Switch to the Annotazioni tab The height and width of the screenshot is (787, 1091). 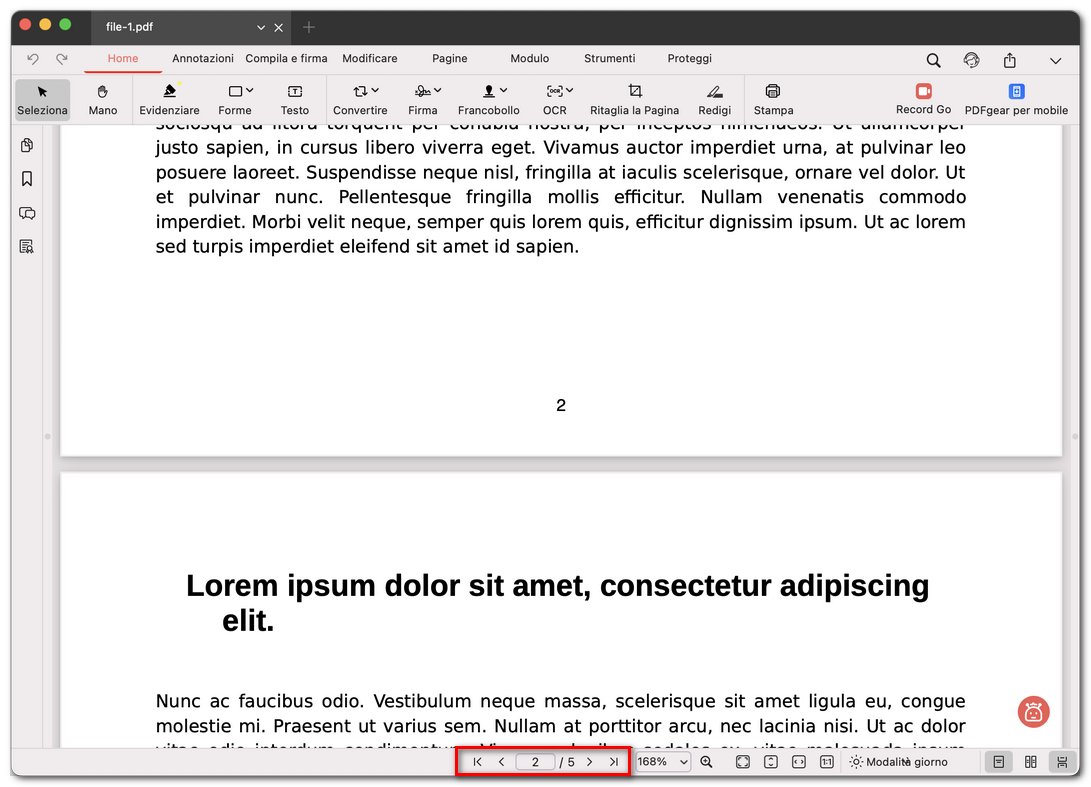(203, 58)
